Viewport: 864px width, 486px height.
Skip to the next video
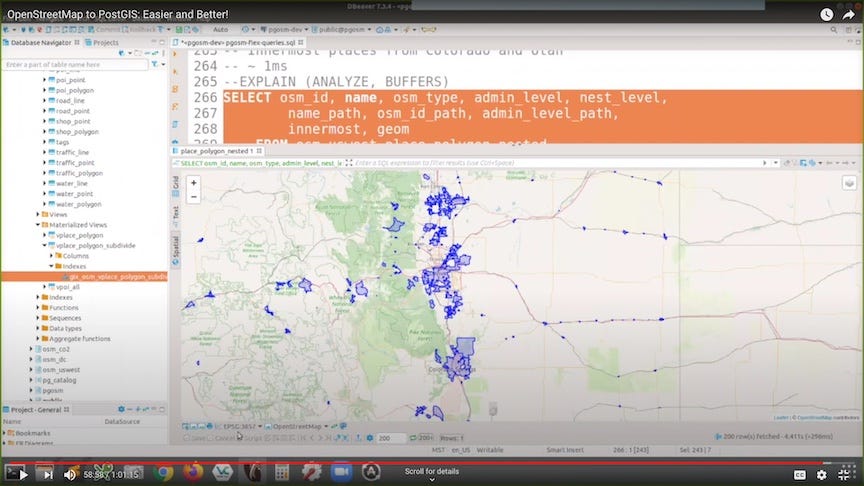pos(48,474)
